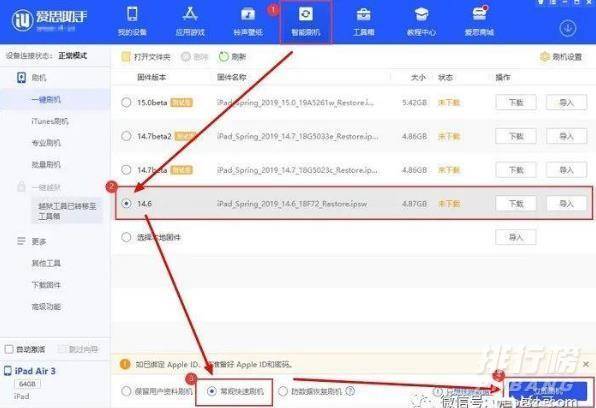This screenshot has width=596, height=408.
Task: Select the 15.0beta firmware radio button
Action: pyautogui.click(x=126, y=102)
